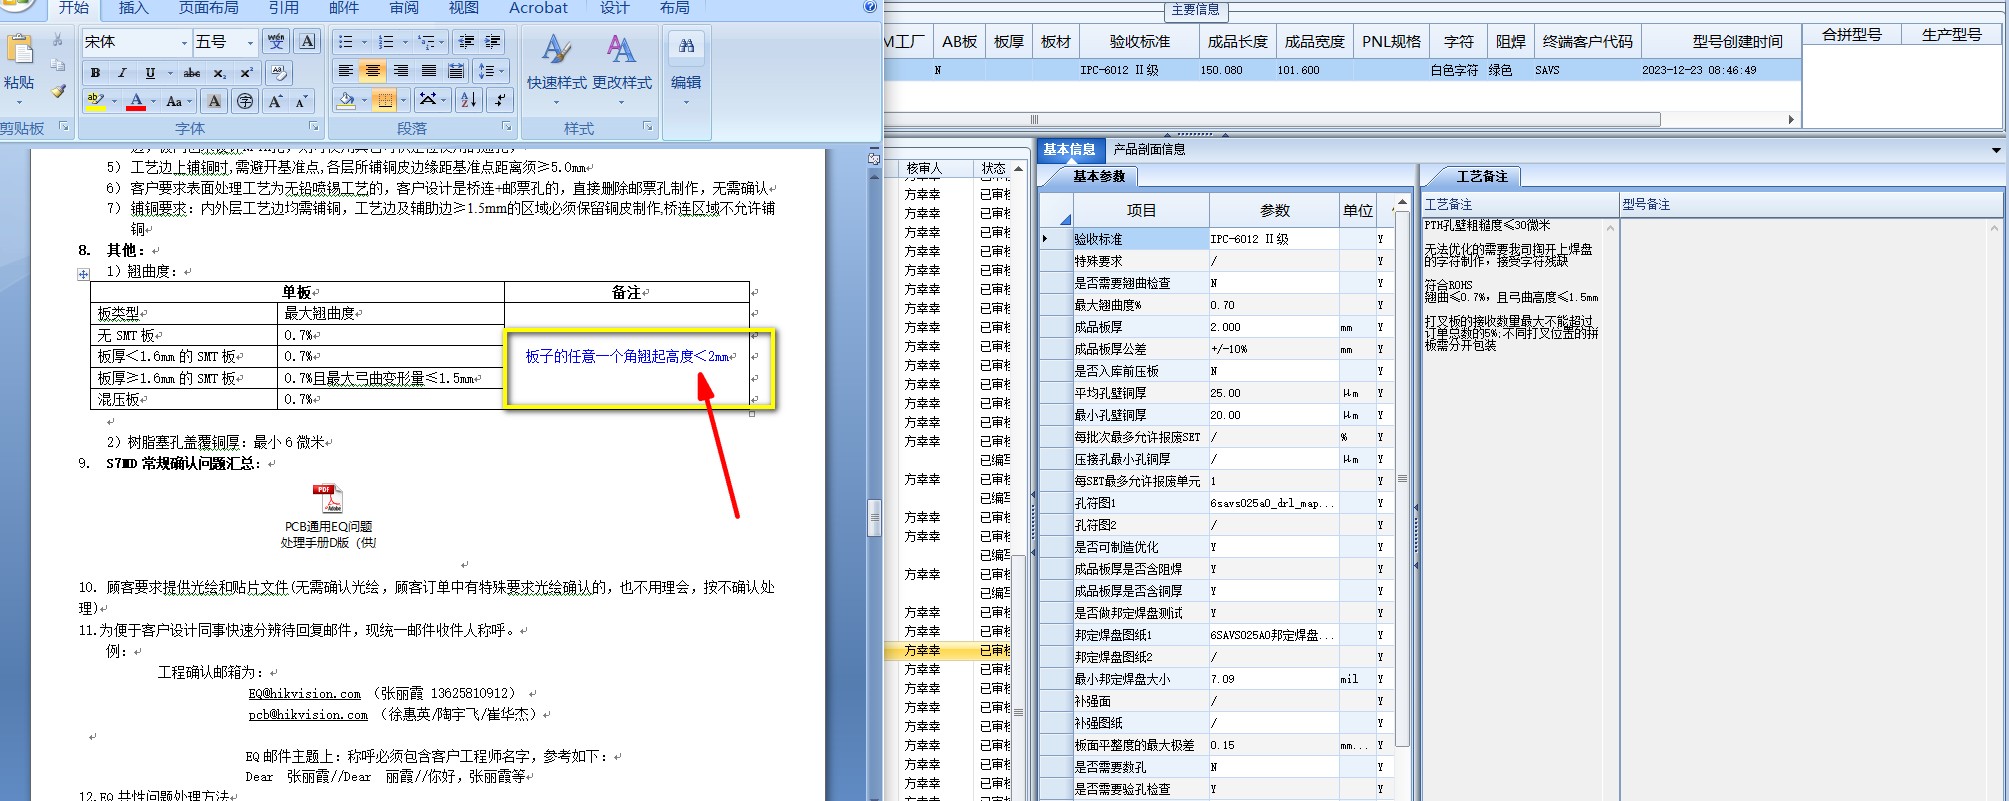2009x801 pixels.
Task: Select the Format Painter brush icon
Action: 58,91
